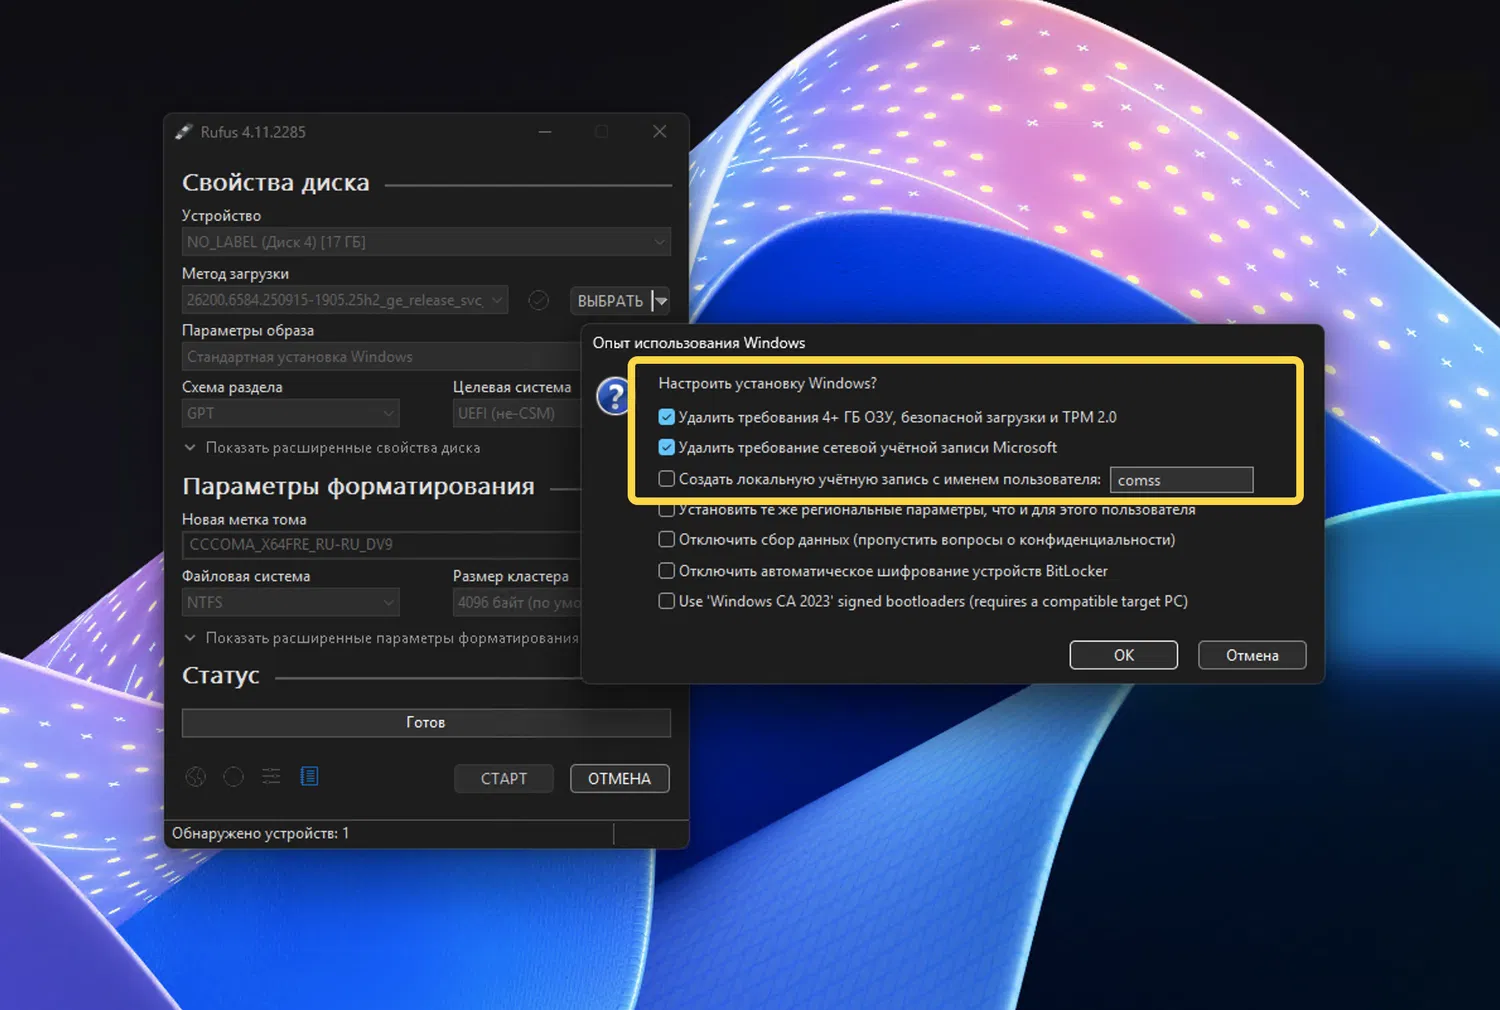Click the question mark icon in dialog
This screenshot has height=1010, width=1500.
(x=612, y=397)
